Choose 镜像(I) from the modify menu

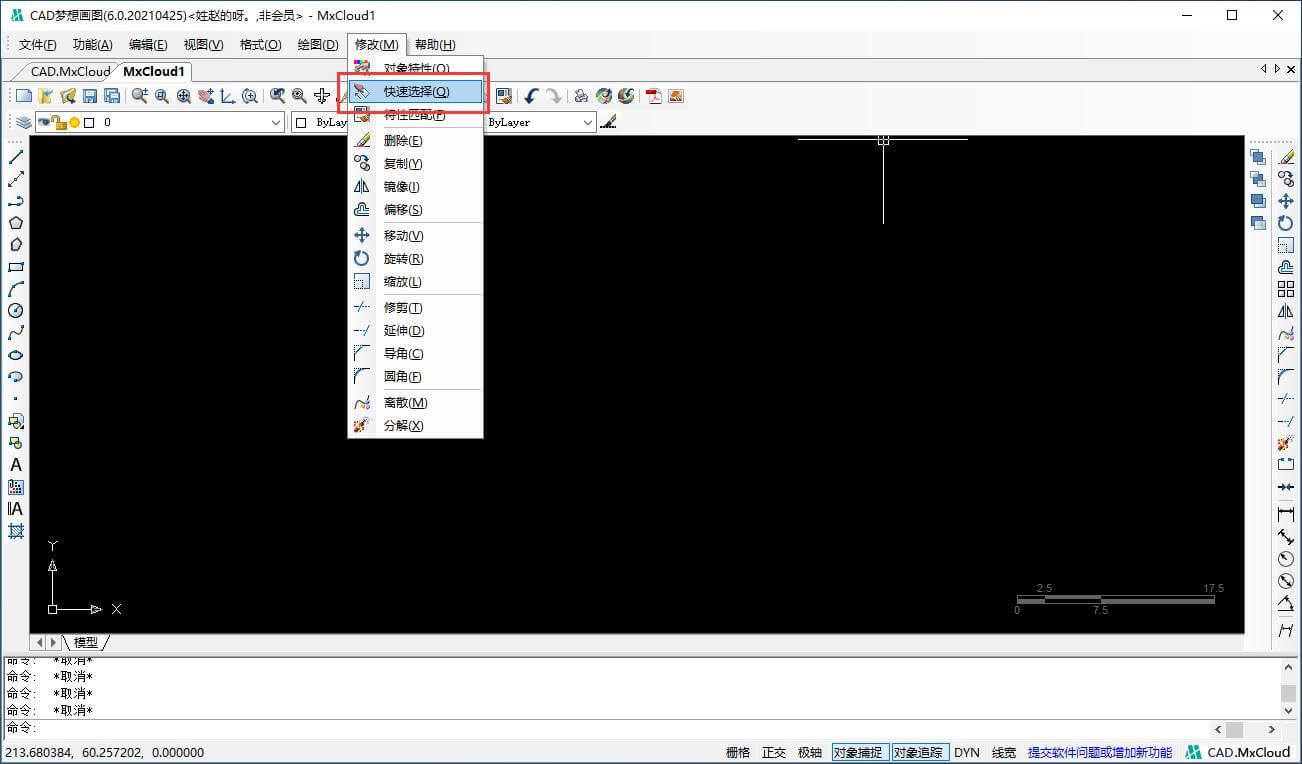coord(416,187)
